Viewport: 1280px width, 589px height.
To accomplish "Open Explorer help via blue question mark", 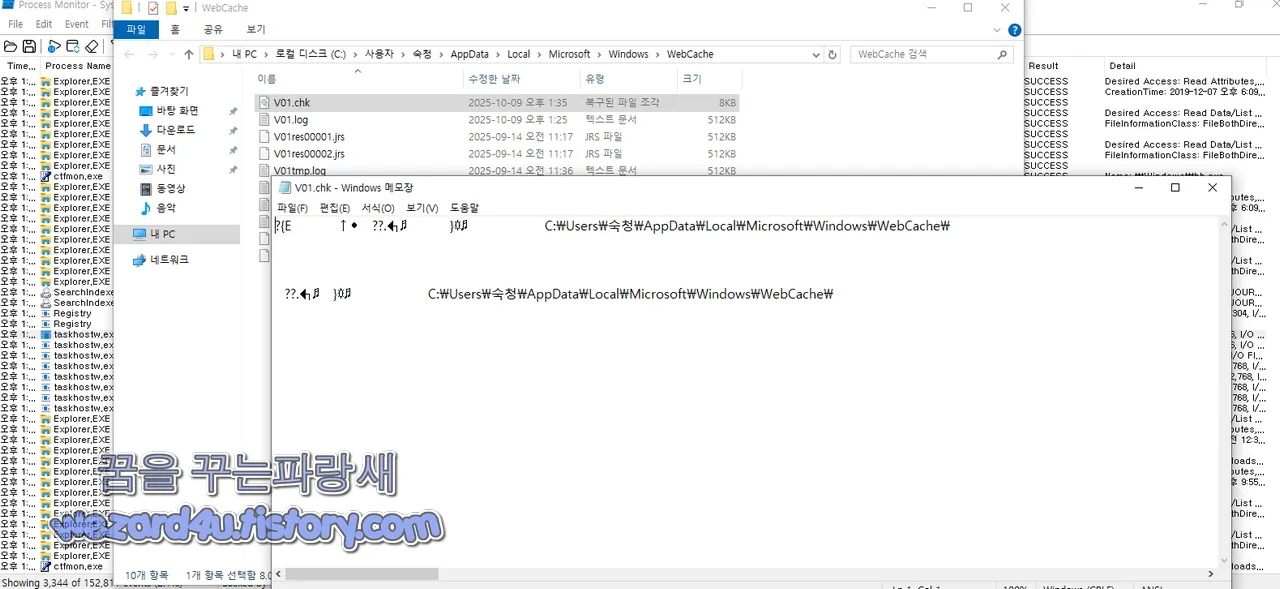I will pyautogui.click(x=1013, y=29).
